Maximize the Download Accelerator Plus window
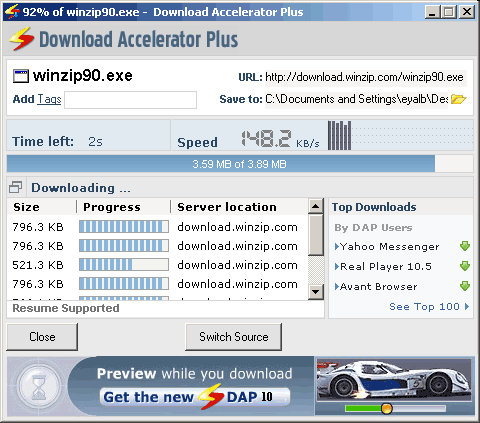This screenshot has height=423, width=480. [449, 12]
